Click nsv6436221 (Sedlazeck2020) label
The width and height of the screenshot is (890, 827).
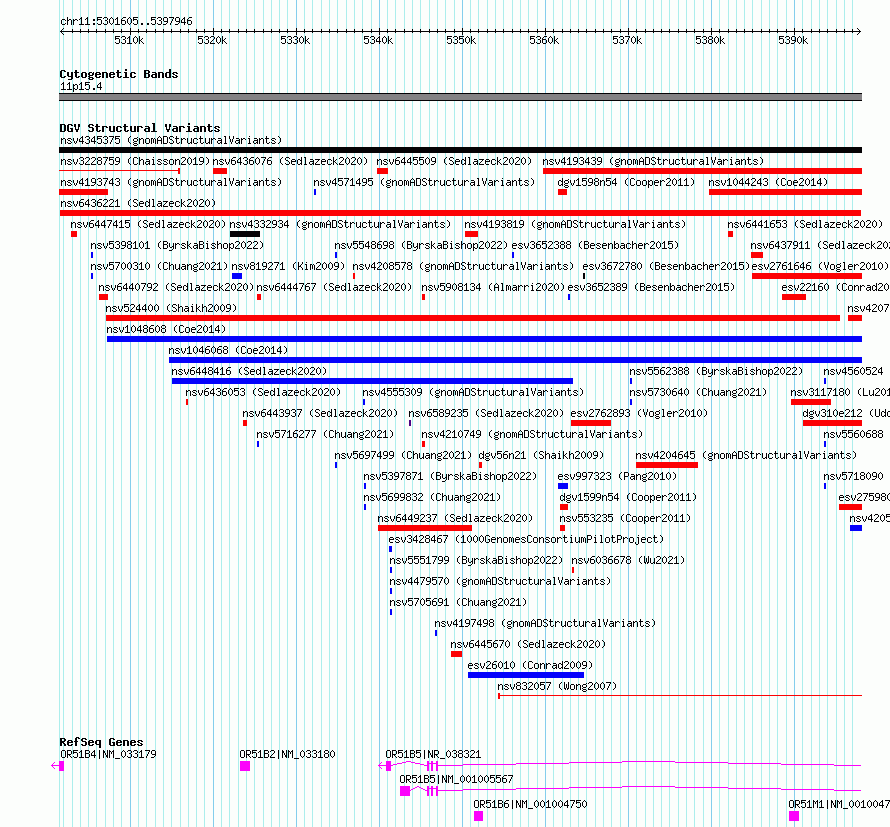[x=138, y=203]
